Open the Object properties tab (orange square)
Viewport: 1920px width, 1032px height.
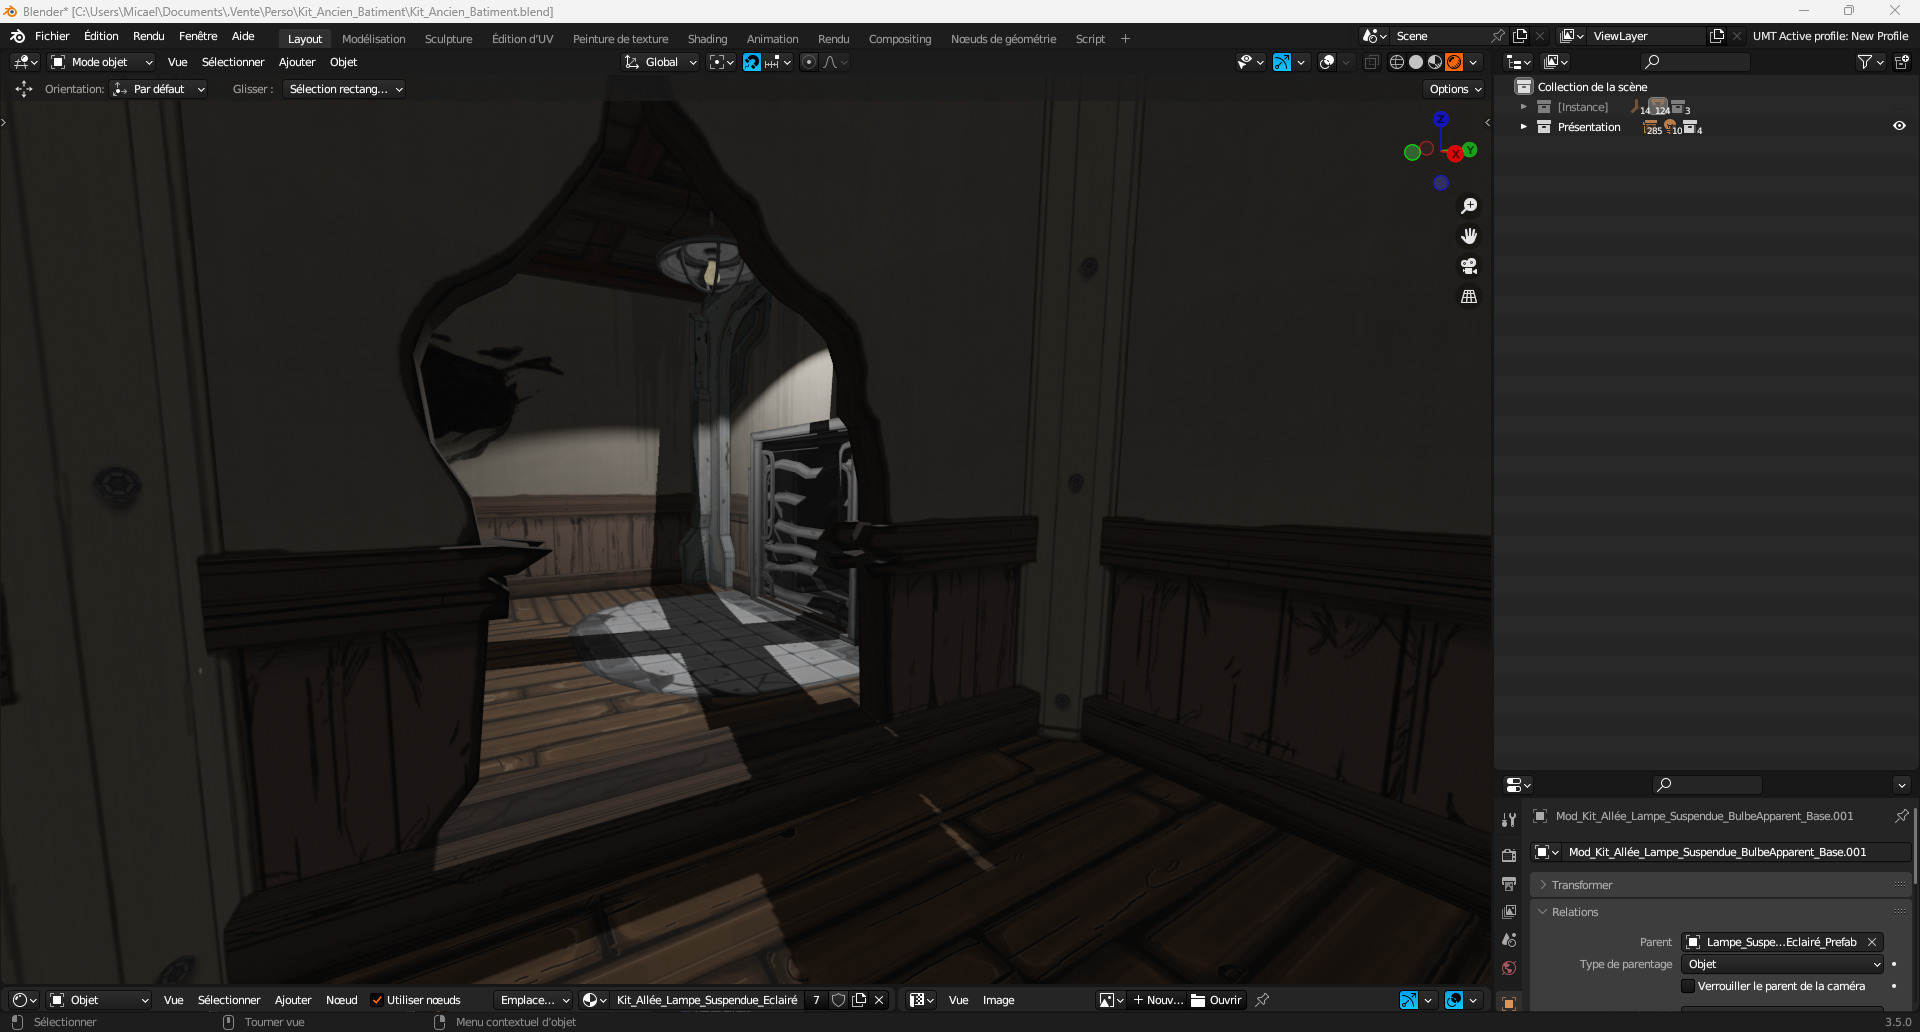[x=1509, y=1003]
